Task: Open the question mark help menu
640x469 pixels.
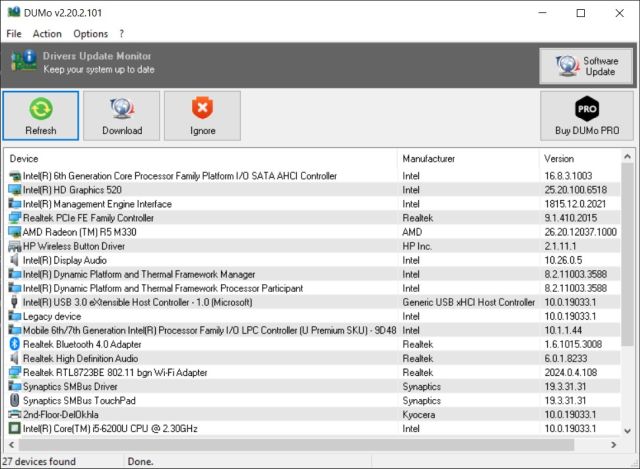Action: tap(122, 34)
